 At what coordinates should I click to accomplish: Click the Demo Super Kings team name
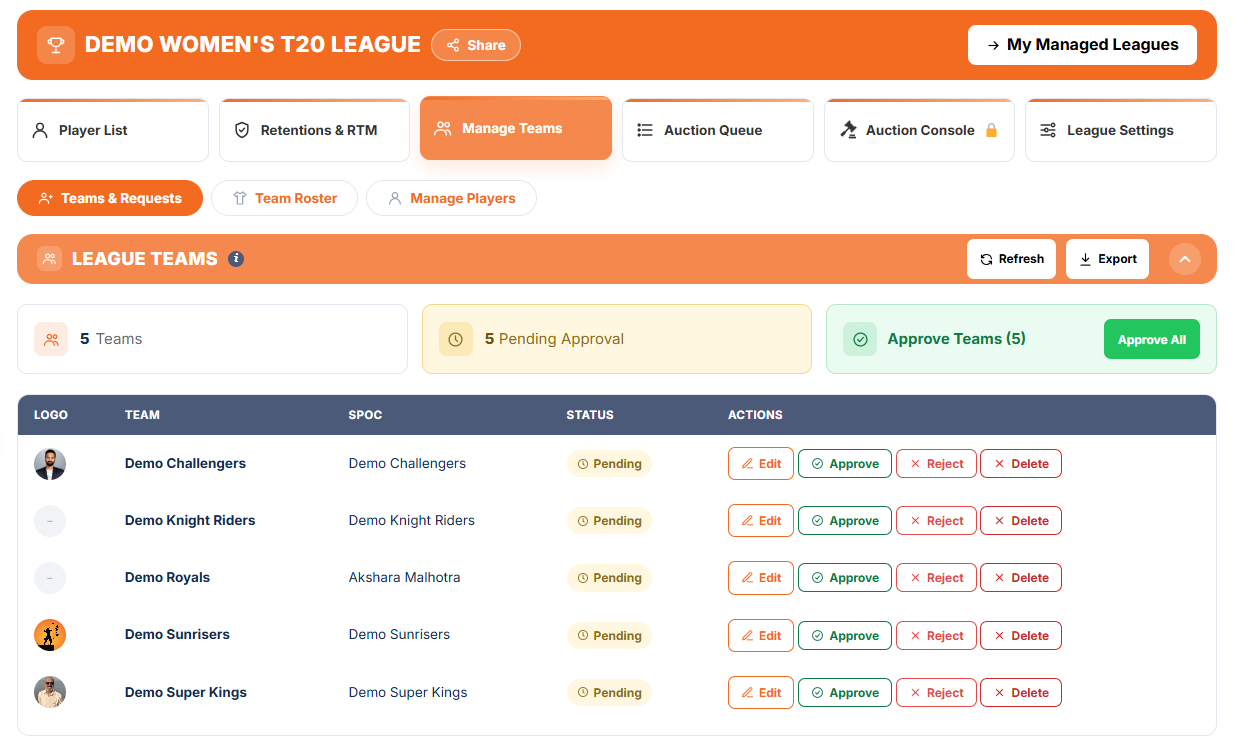[x=186, y=692]
